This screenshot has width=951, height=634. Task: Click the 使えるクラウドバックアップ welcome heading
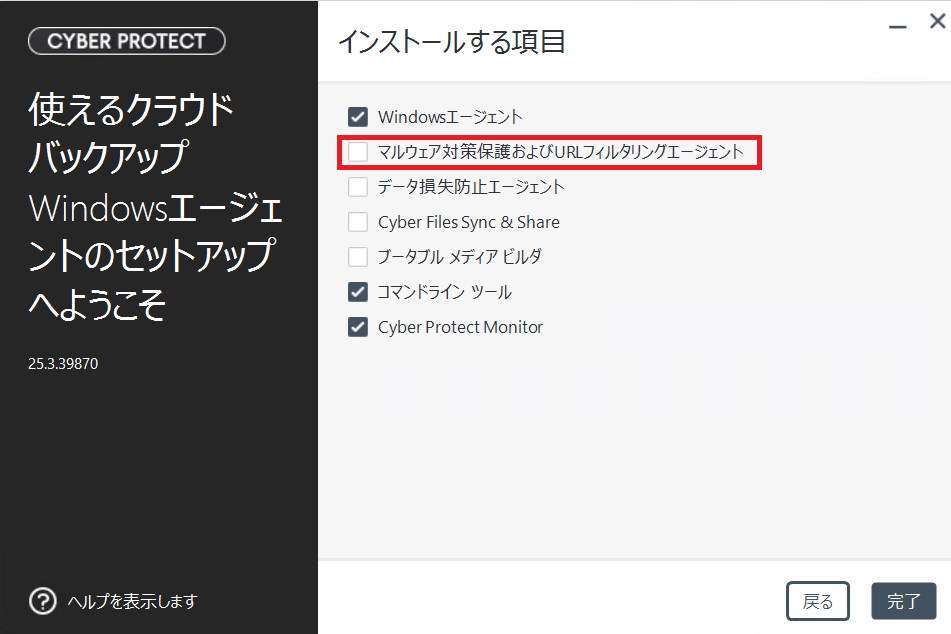131,133
